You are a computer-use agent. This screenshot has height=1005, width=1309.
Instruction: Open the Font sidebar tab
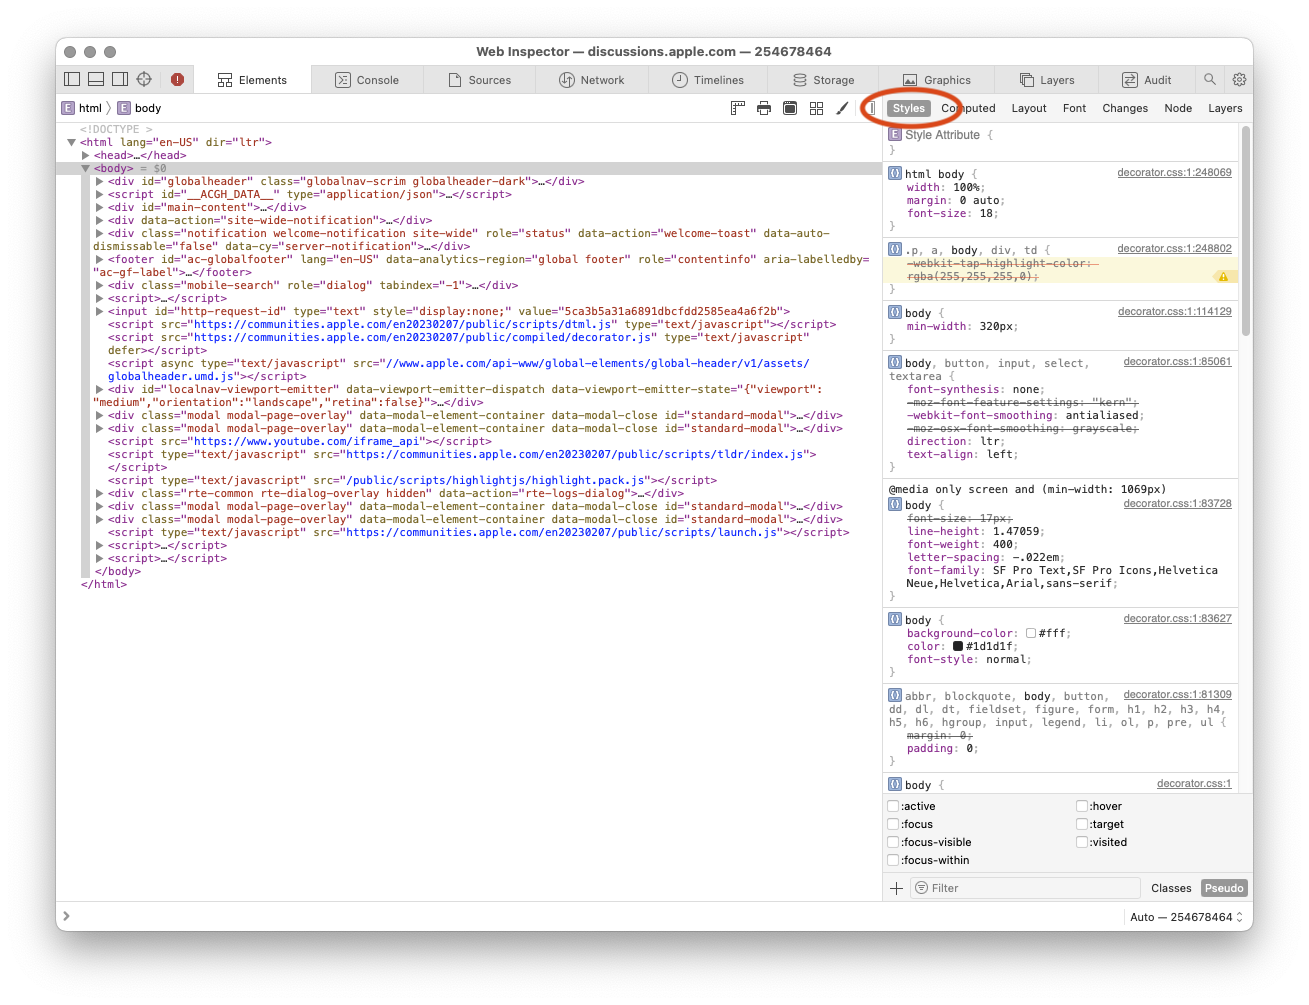(1074, 108)
